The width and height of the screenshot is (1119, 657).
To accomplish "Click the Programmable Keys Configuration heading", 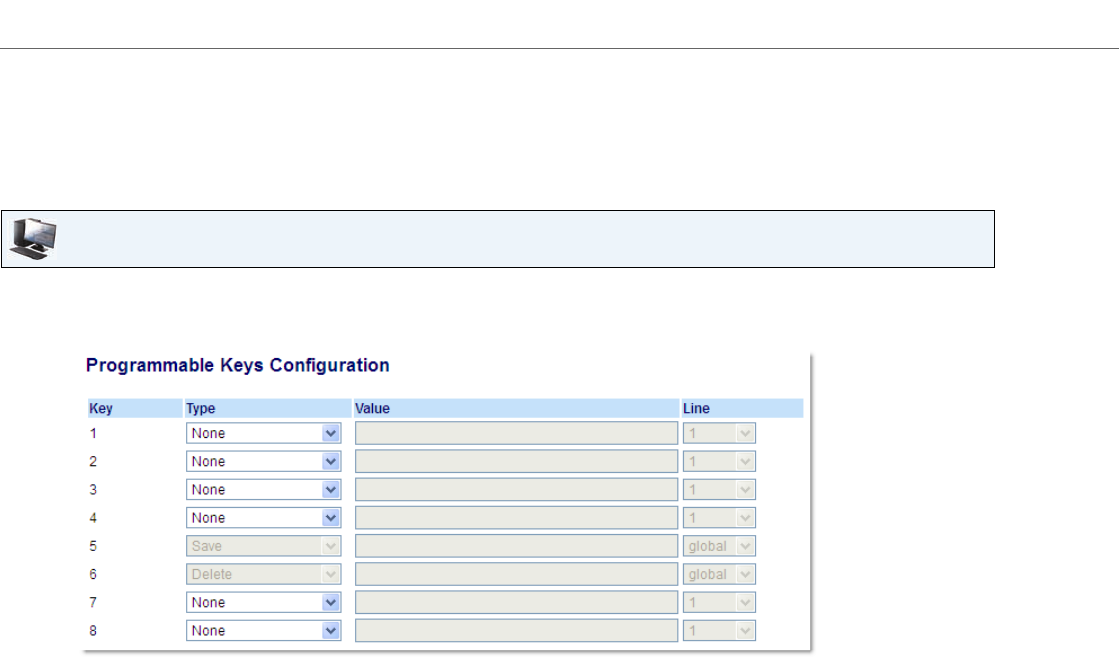I will click(237, 365).
